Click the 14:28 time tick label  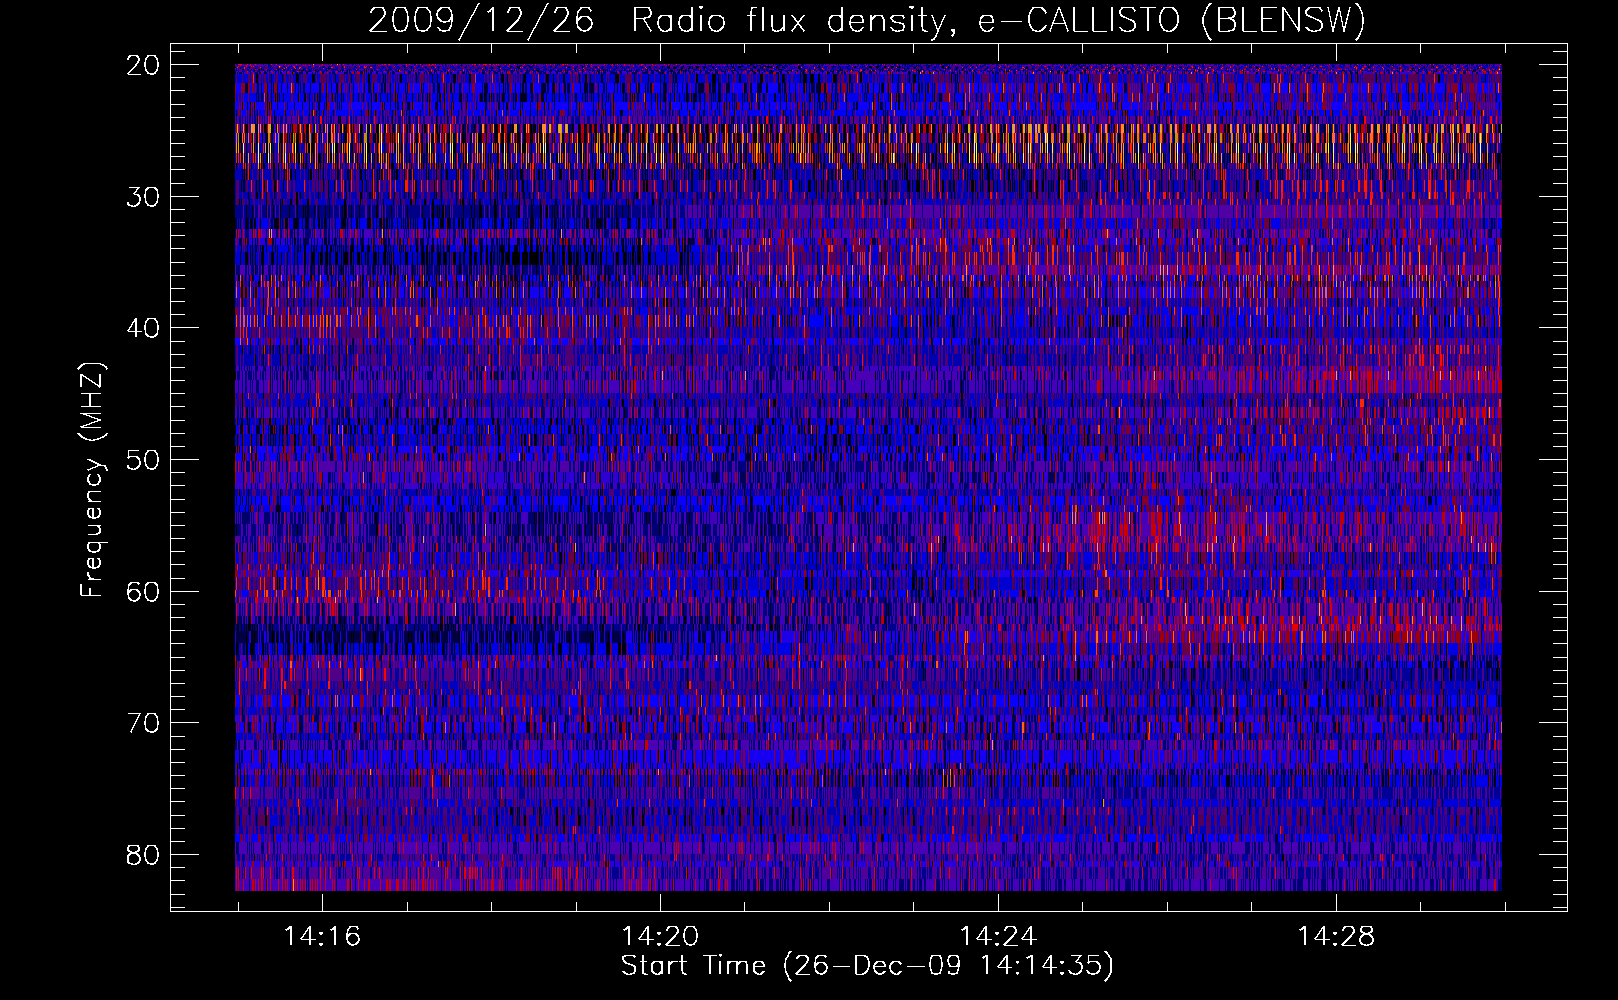[x=1336, y=937]
